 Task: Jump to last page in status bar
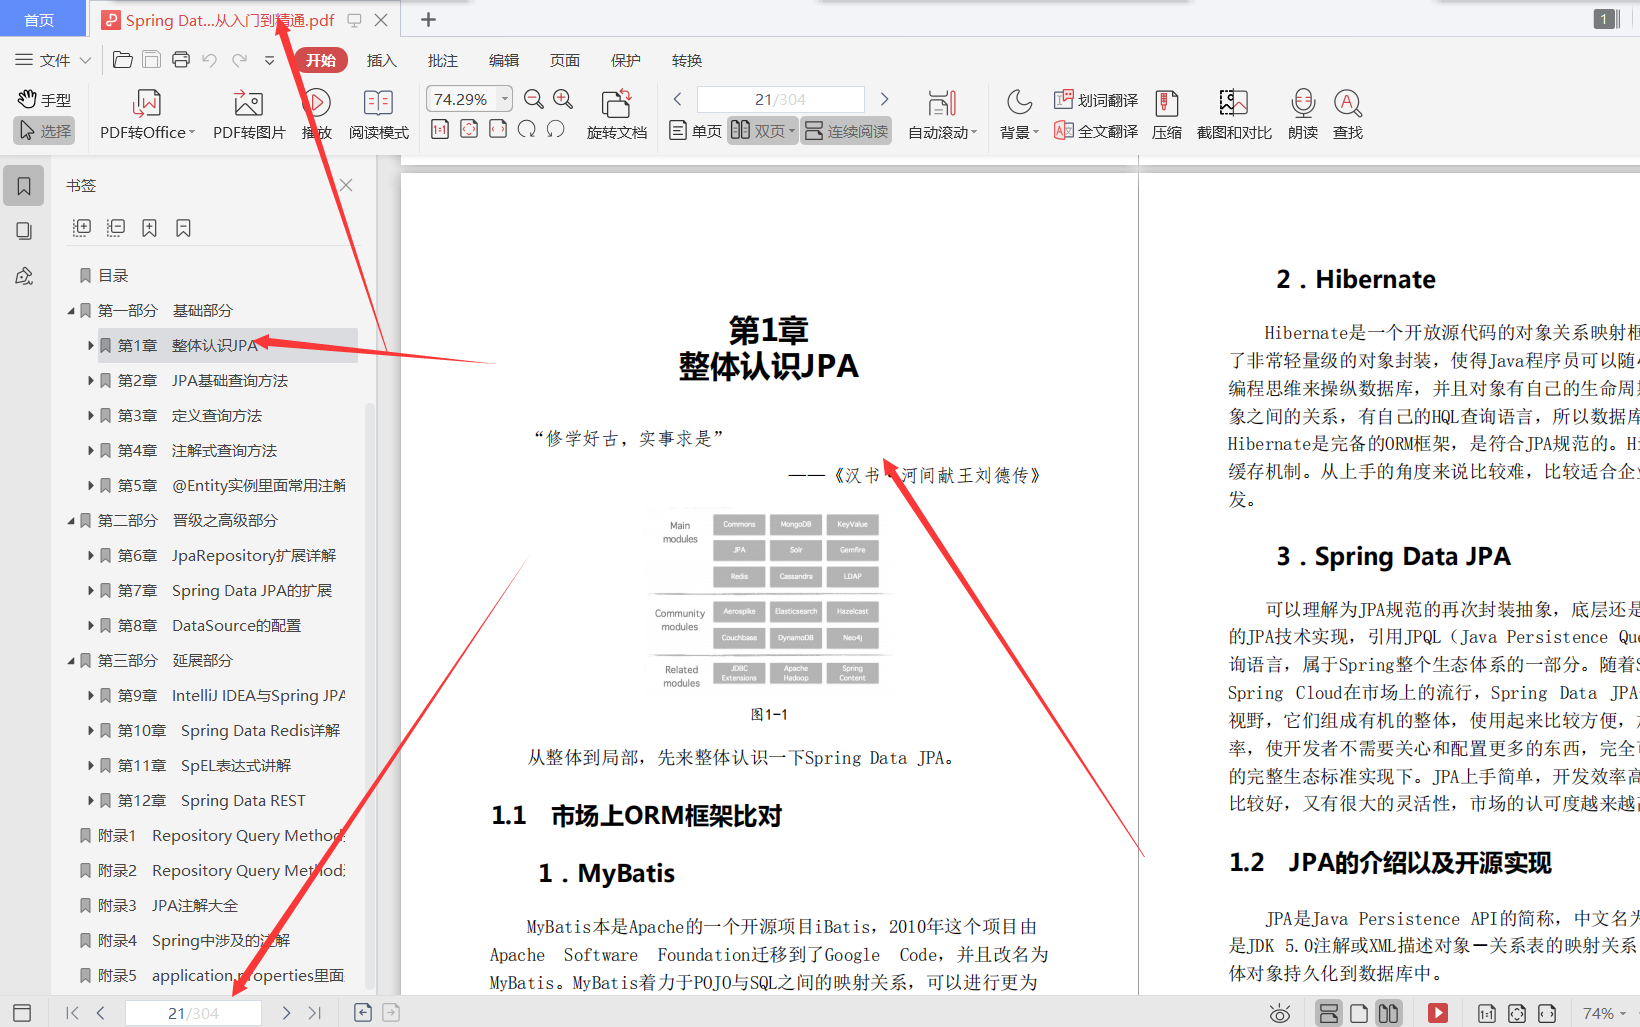(x=315, y=1013)
